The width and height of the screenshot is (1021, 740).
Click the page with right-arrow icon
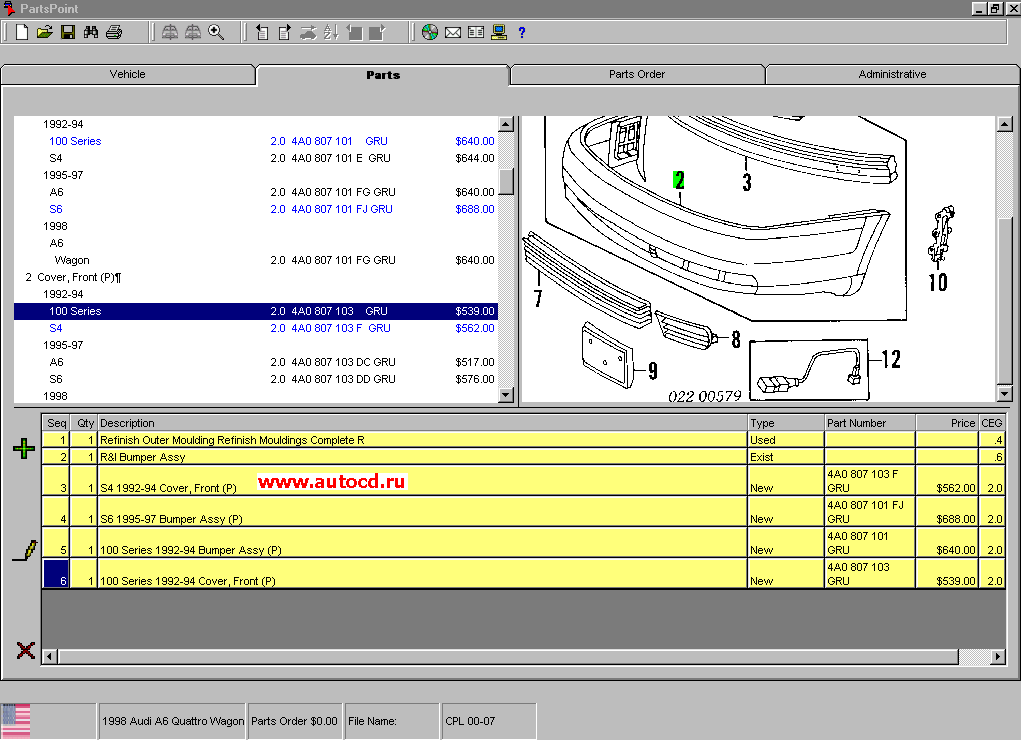(285, 32)
